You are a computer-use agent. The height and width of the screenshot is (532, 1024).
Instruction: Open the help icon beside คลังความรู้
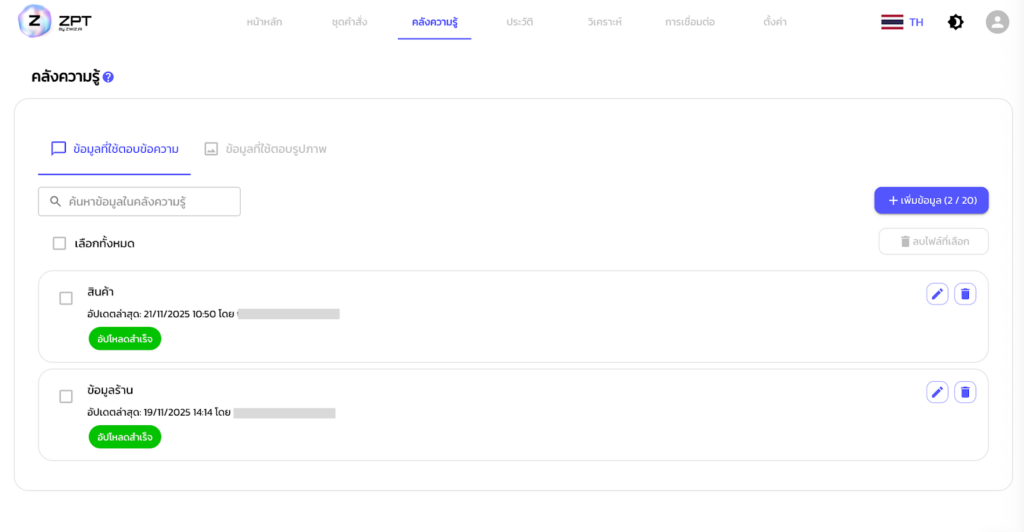tap(108, 77)
